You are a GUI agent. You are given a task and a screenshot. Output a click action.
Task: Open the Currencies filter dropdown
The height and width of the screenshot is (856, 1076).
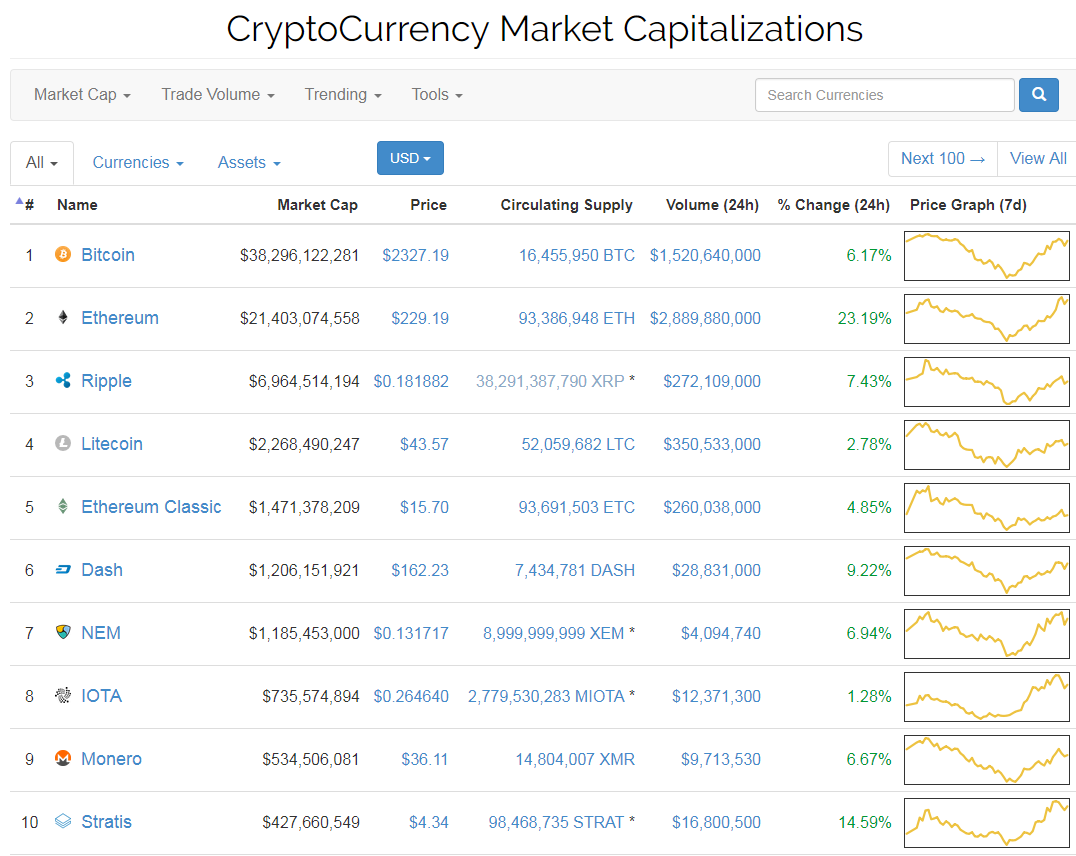click(x=138, y=163)
